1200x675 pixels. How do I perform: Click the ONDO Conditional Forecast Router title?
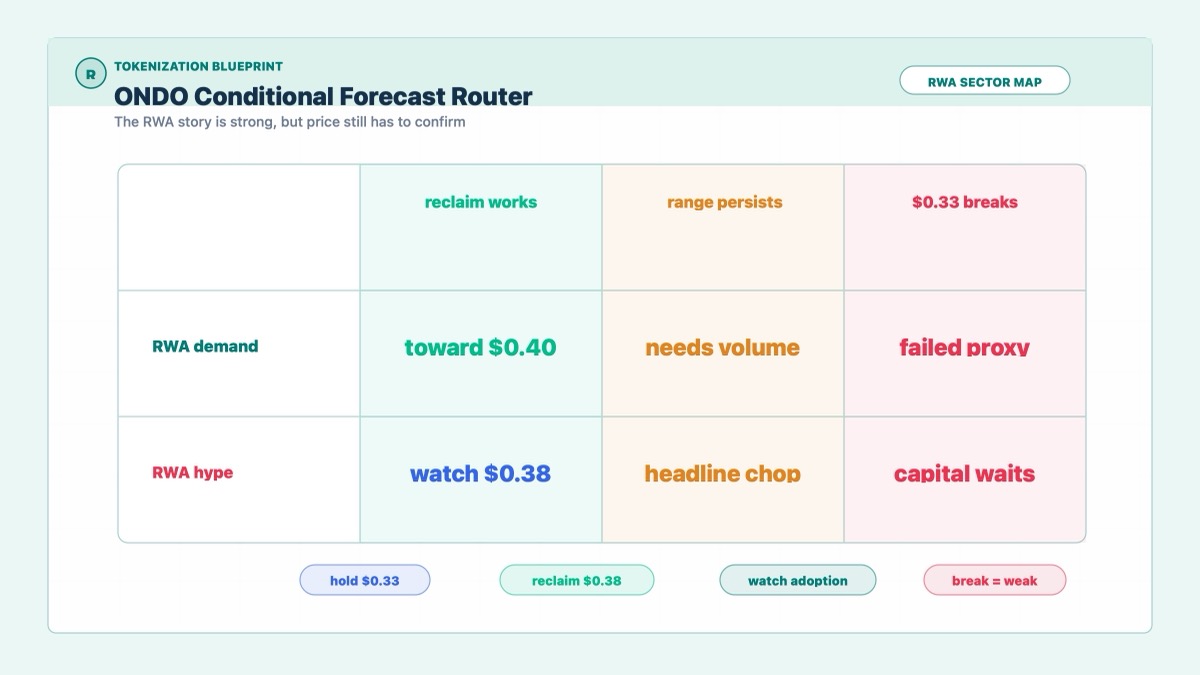[323, 97]
